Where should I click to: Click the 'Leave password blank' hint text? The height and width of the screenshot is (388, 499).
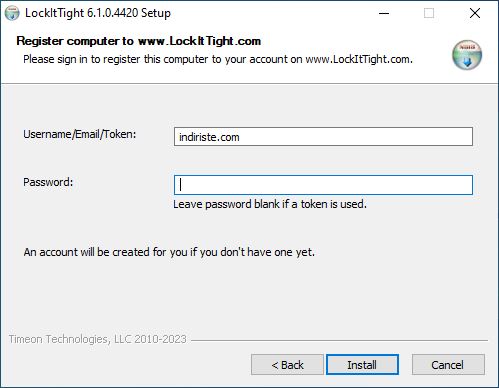point(270,204)
